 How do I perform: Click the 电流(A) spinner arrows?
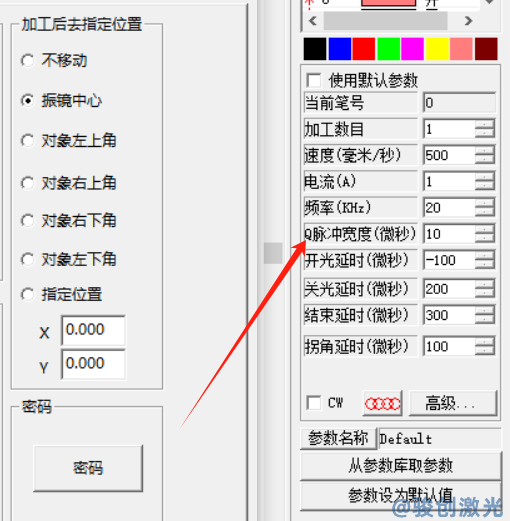485,181
